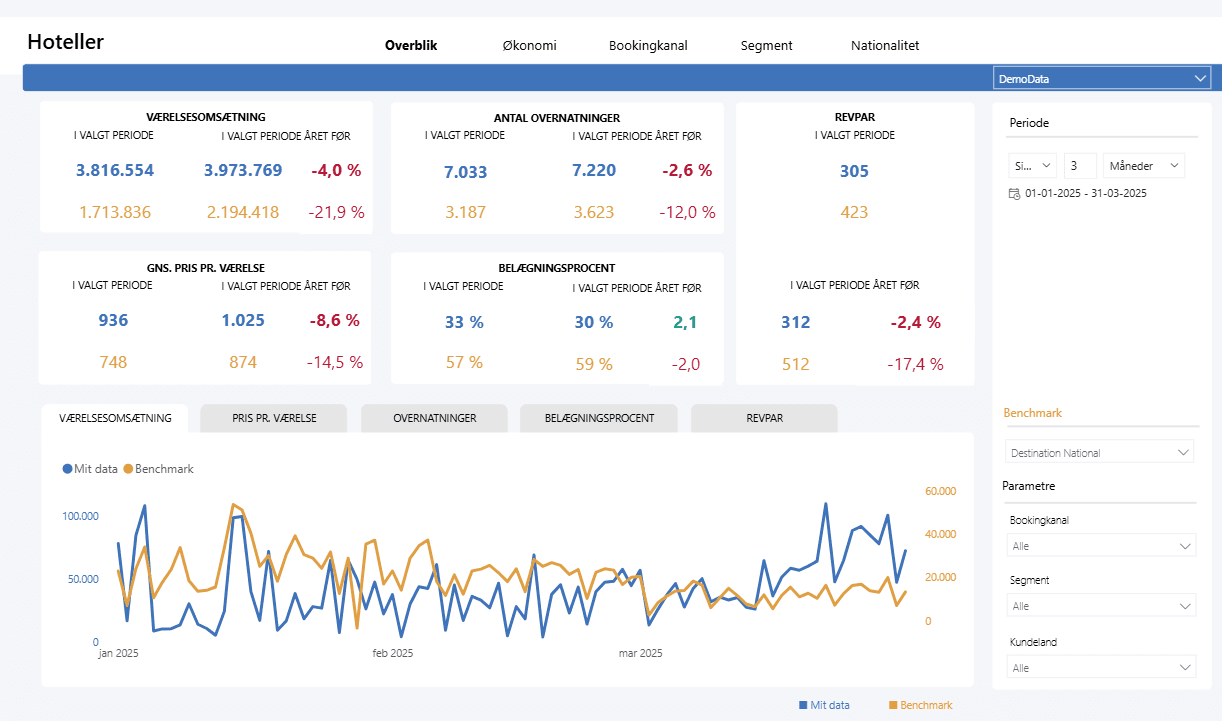Click the calendar icon beside the date range
Viewport: 1222px width, 721px height.
click(1015, 193)
